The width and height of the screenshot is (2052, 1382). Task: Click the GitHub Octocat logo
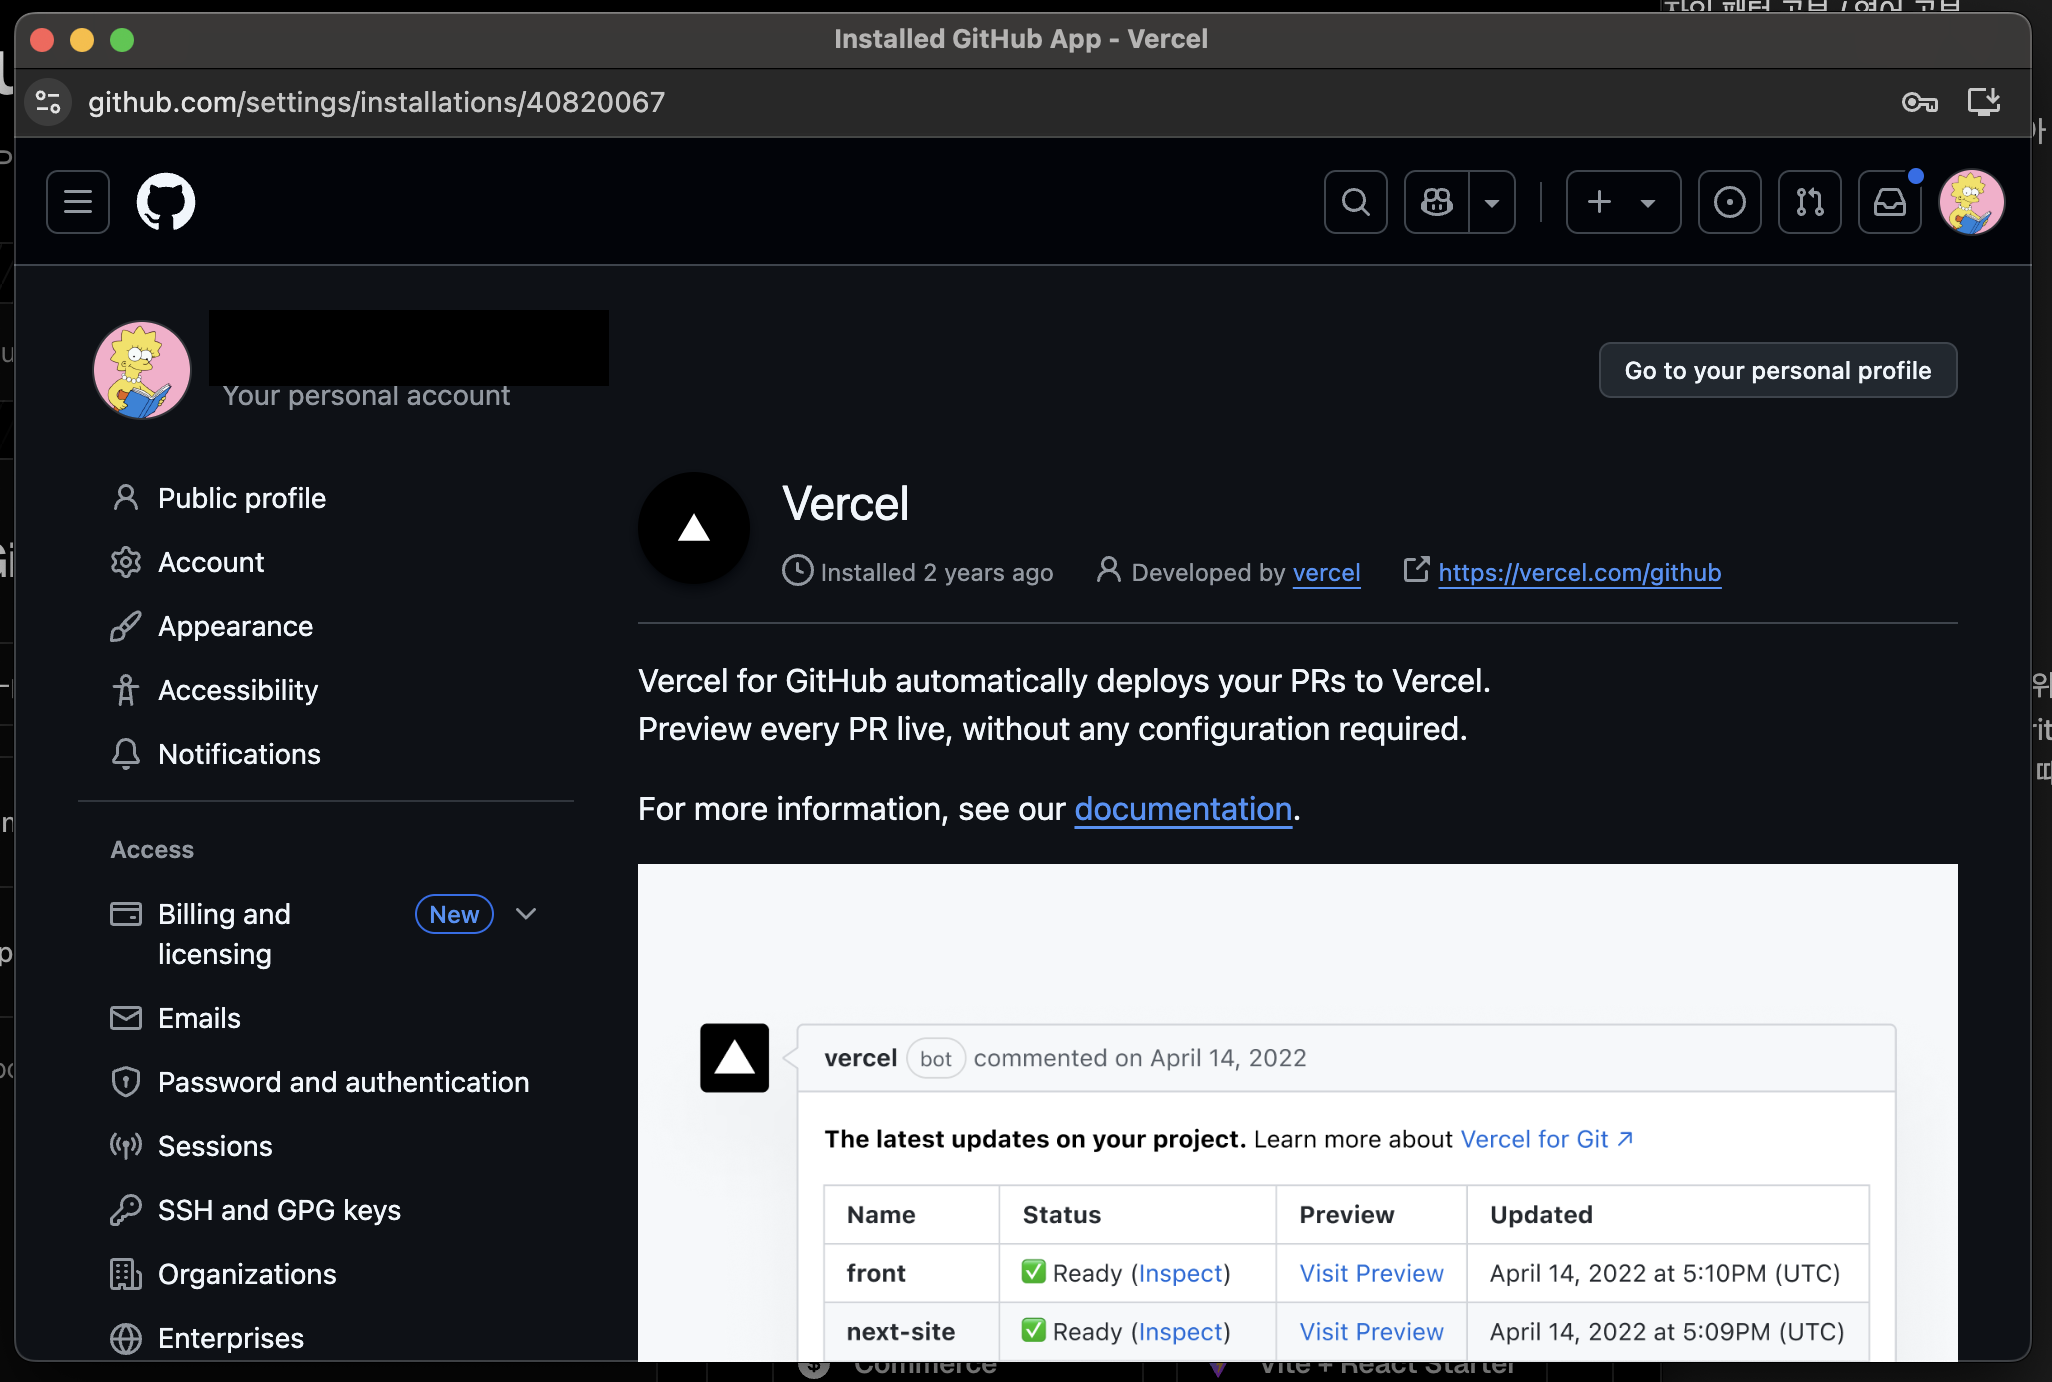tap(166, 202)
